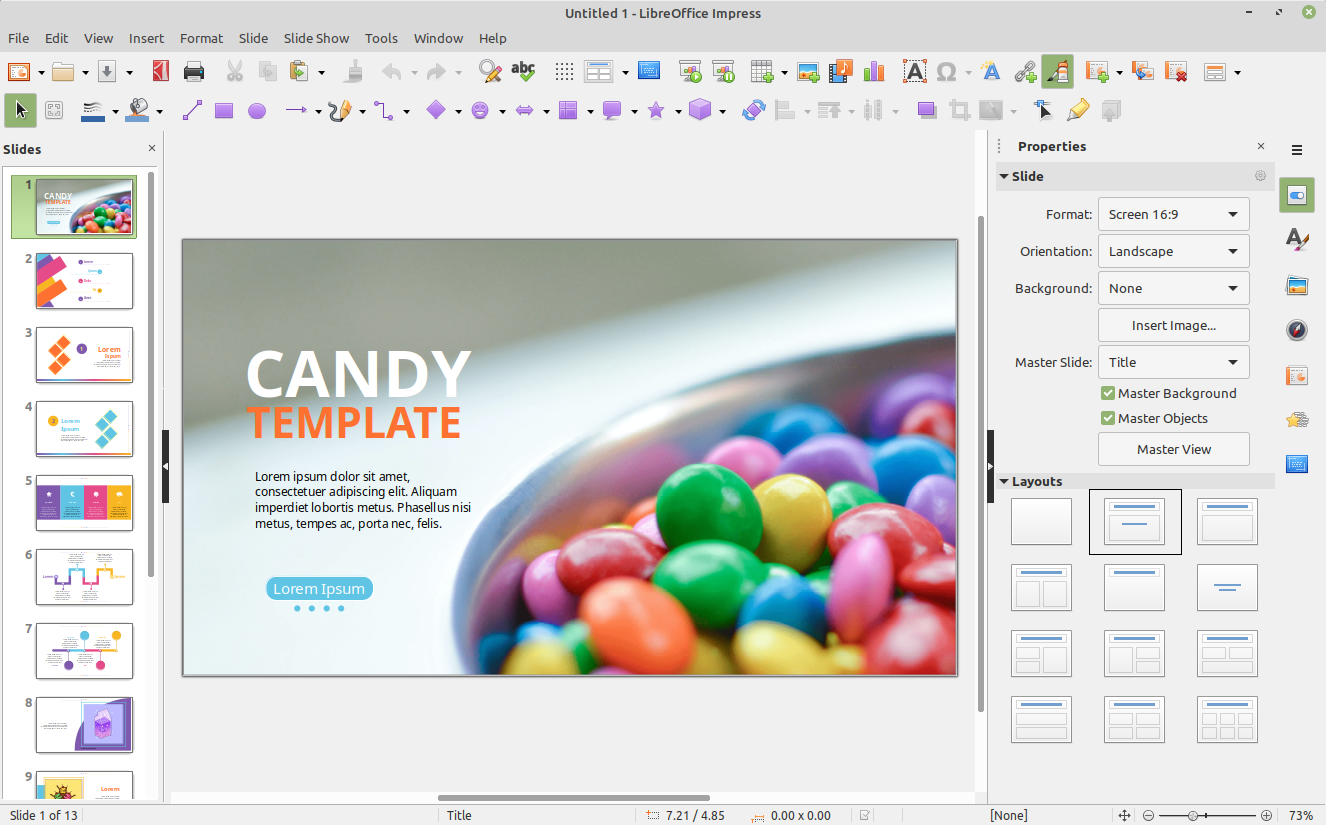Open the Orientation dropdown set to Landscape
Image resolution: width=1326 pixels, height=825 pixels.
click(x=1173, y=251)
